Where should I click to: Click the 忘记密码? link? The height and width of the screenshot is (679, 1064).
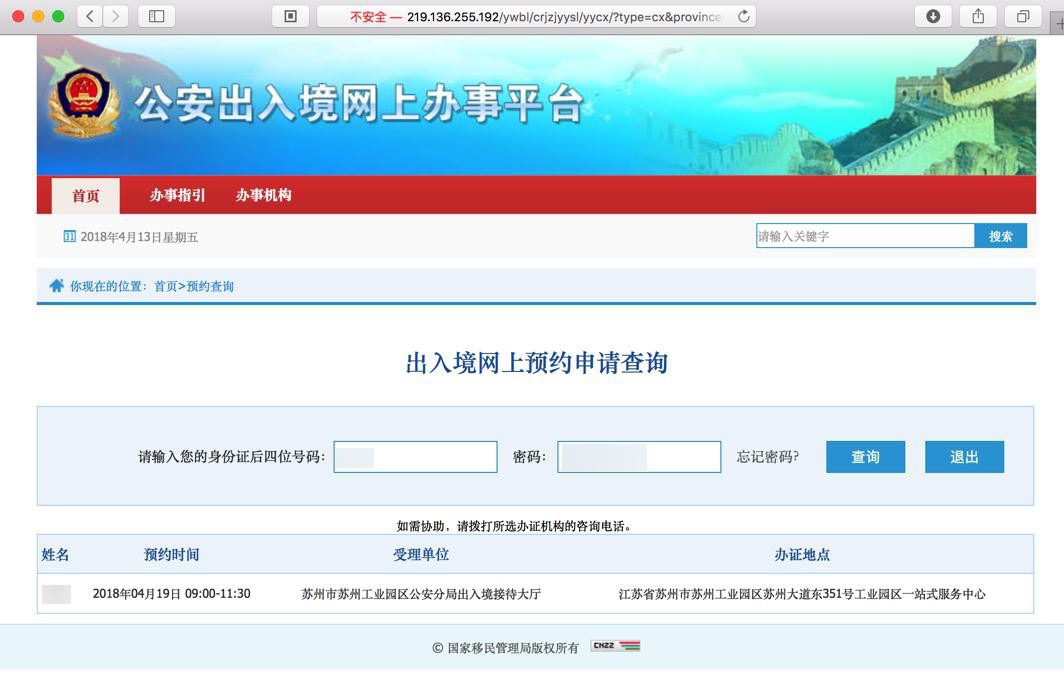767,457
